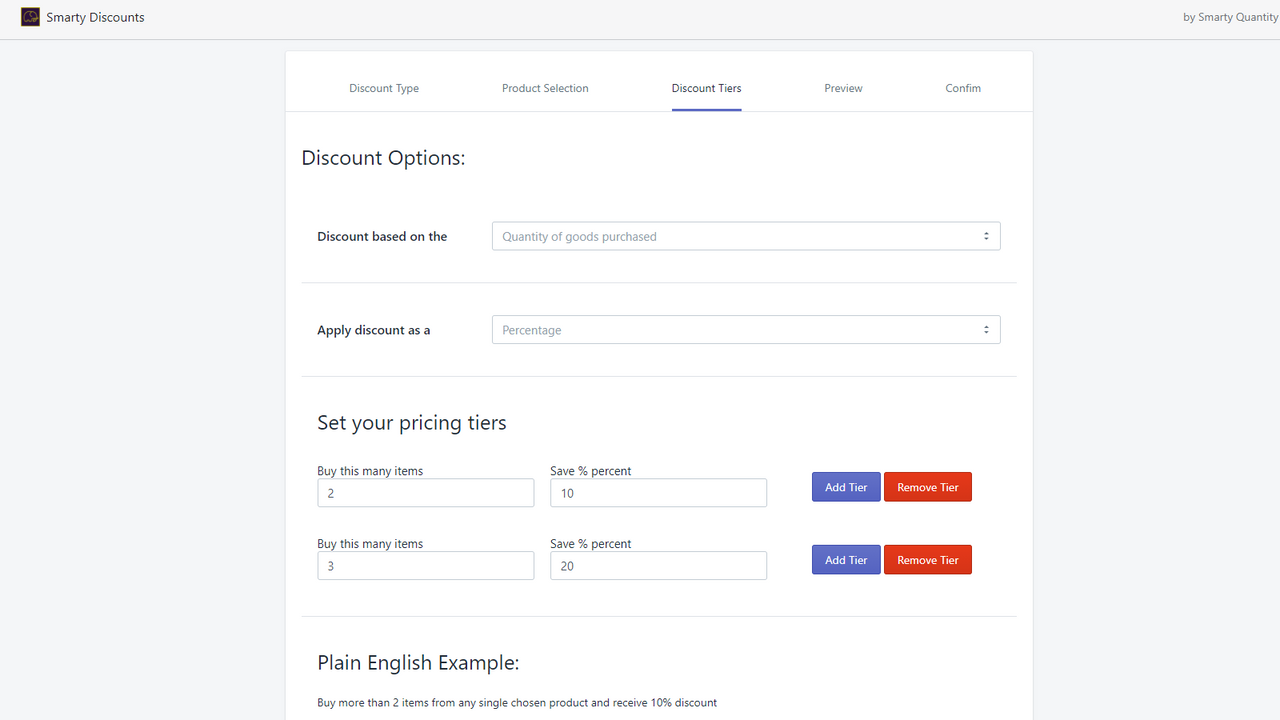The width and height of the screenshot is (1280, 720).
Task: Click the Smarty Discounts elephant logo icon
Action: [x=30, y=17]
